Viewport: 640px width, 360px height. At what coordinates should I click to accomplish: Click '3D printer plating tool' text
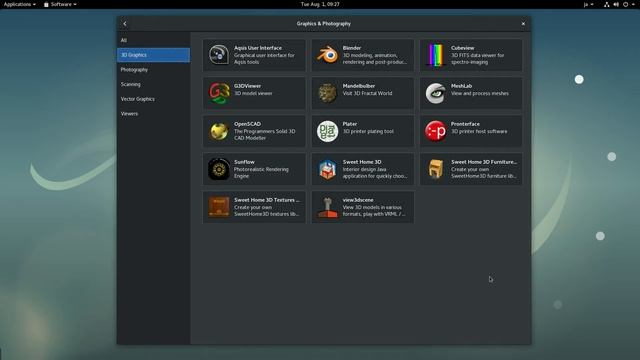click(x=368, y=131)
